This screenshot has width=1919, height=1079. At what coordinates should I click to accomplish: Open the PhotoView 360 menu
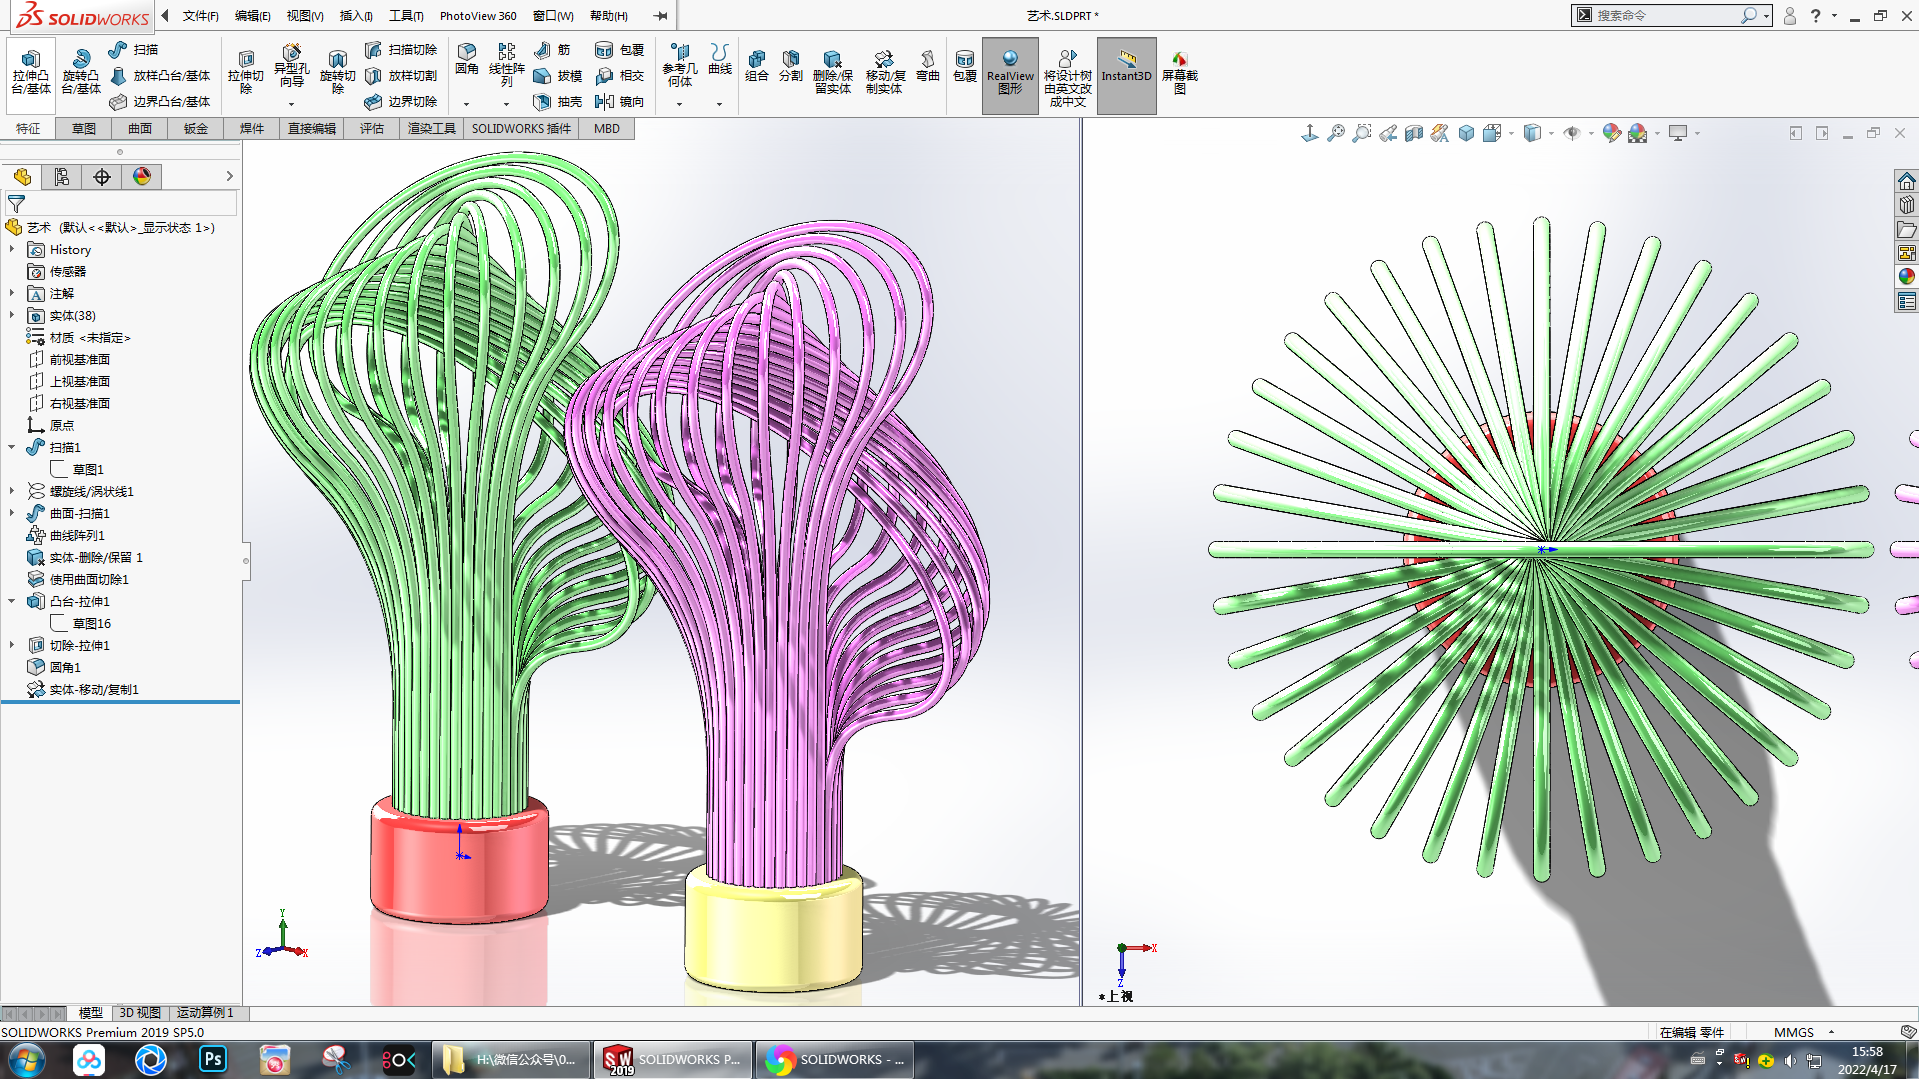coord(478,16)
